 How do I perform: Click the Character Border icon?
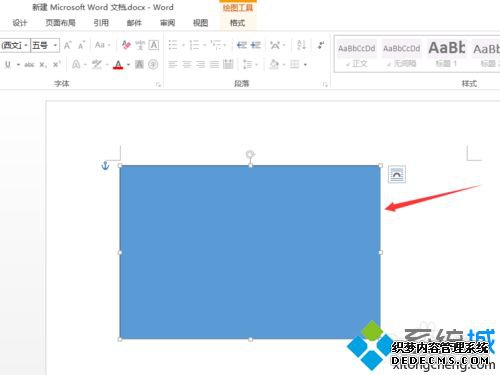pos(154,45)
